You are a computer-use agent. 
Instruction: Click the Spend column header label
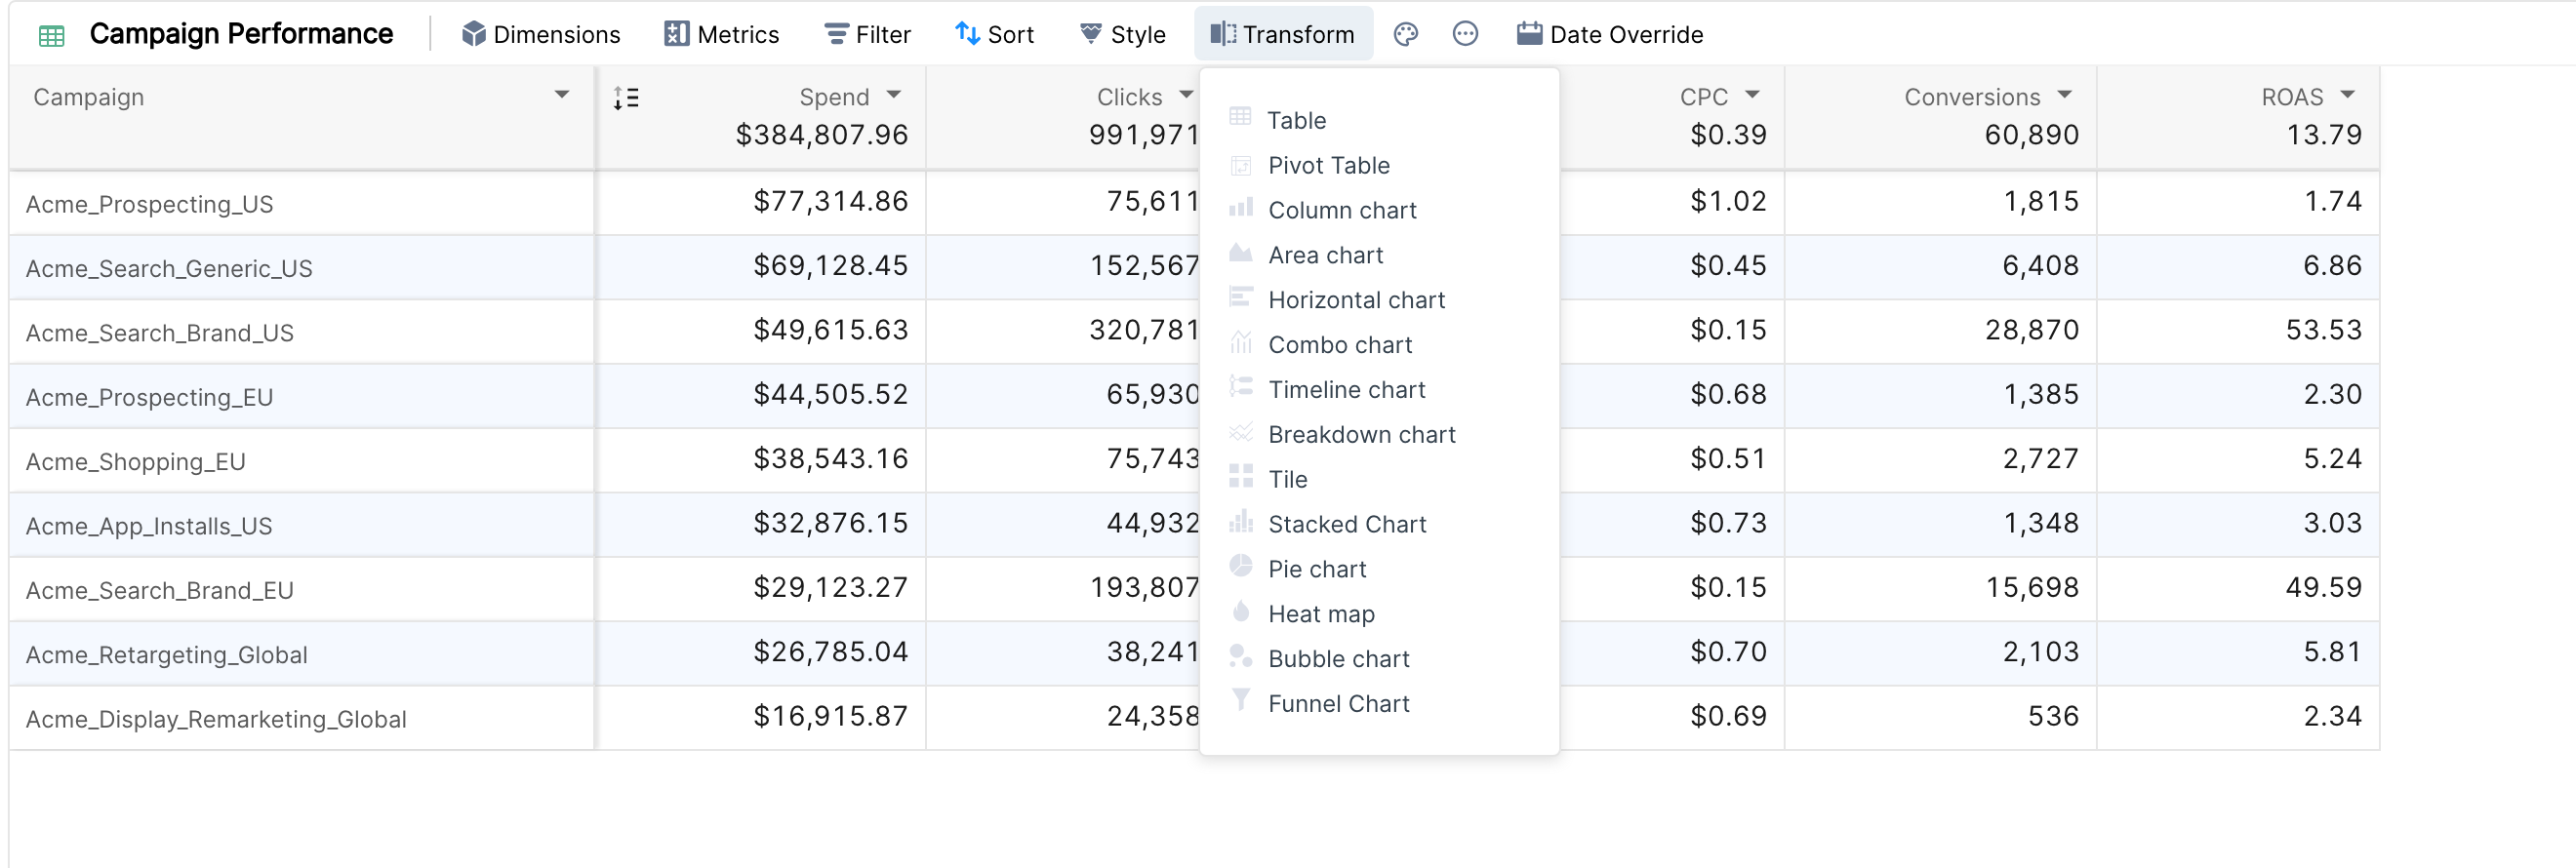tap(834, 97)
